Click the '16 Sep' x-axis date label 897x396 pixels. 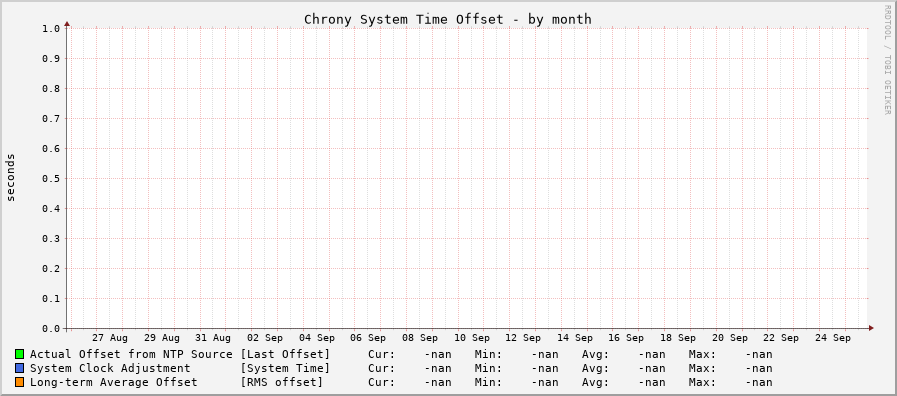(x=626, y=338)
